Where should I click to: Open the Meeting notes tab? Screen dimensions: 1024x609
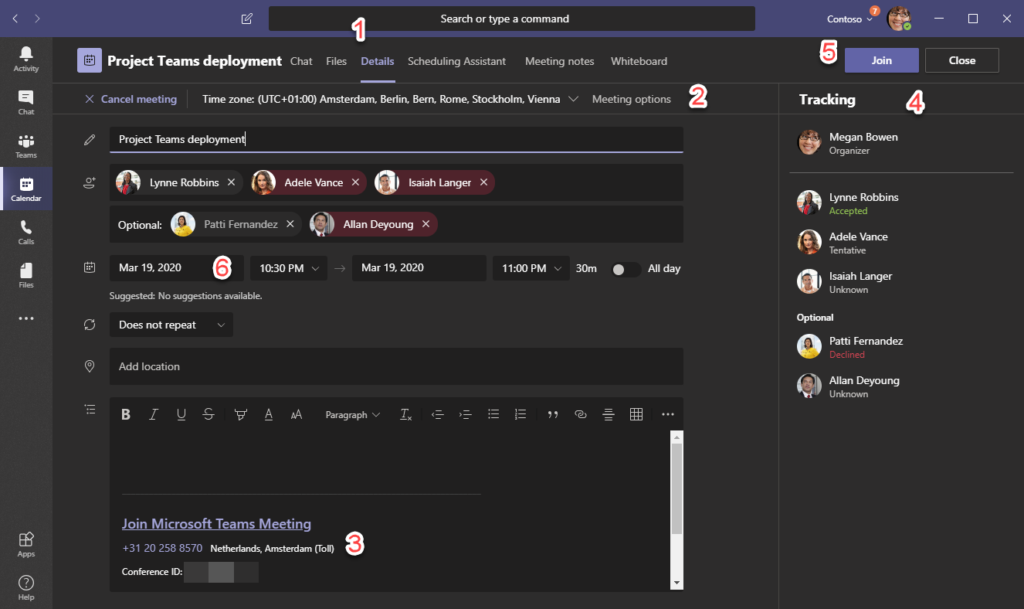pyautogui.click(x=560, y=61)
